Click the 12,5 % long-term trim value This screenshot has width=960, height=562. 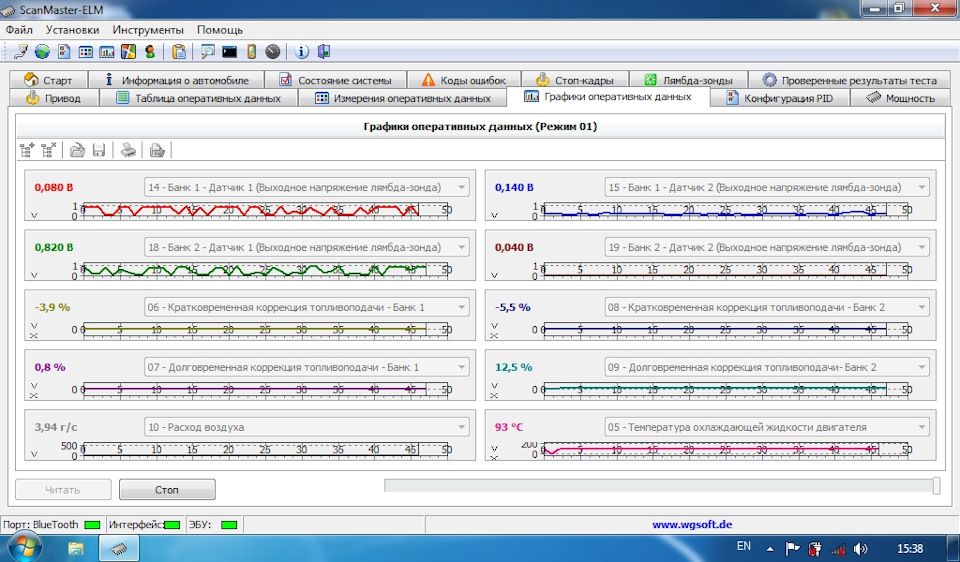click(514, 367)
